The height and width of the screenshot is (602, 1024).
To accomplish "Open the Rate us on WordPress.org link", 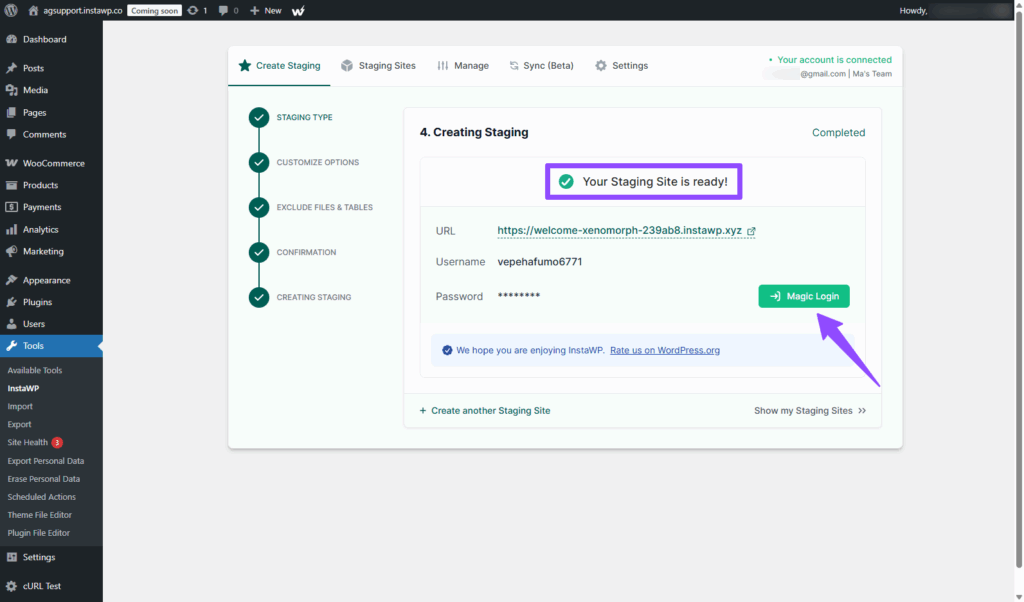I will coord(664,351).
